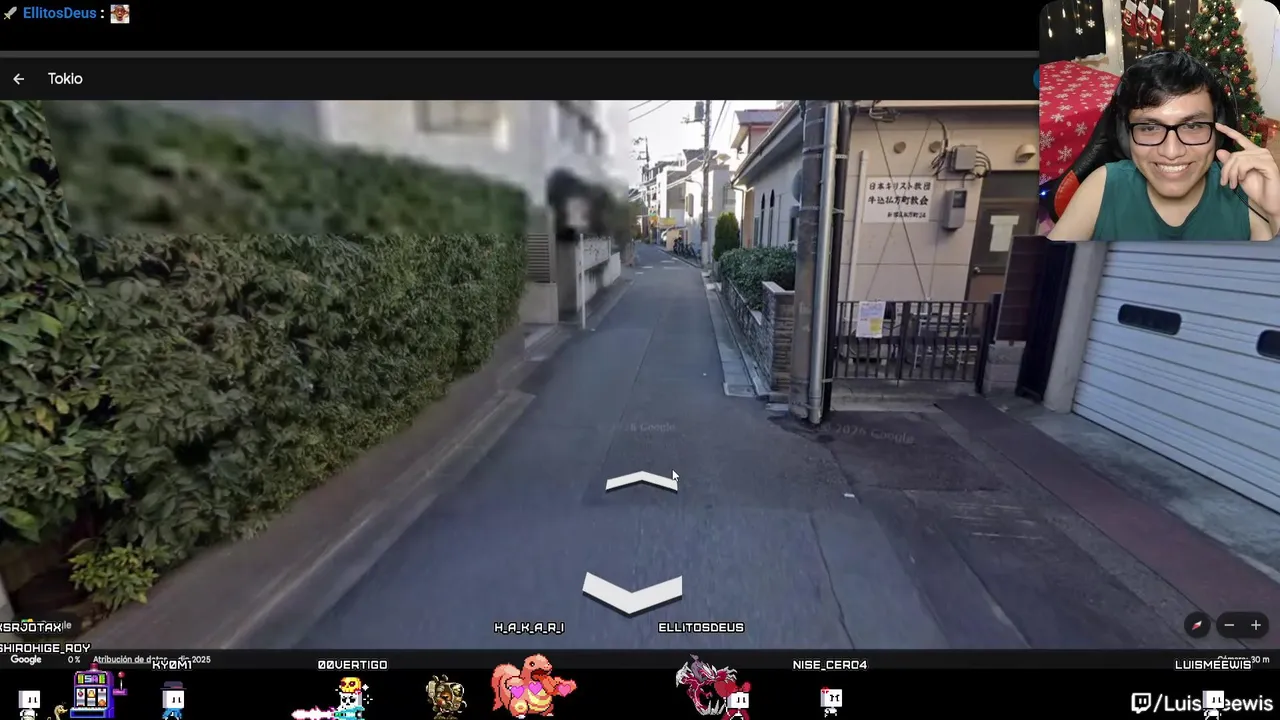Image resolution: width=1280 pixels, height=720 pixels.
Task: Click the 'Tokio' location title
Action: point(65,79)
